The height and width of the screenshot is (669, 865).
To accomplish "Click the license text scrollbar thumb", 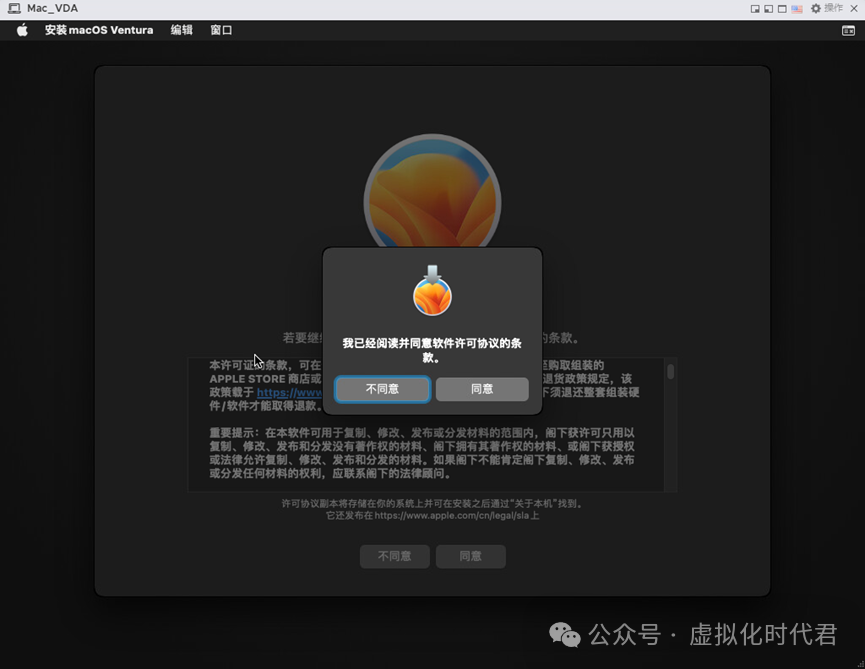I will [670, 371].
